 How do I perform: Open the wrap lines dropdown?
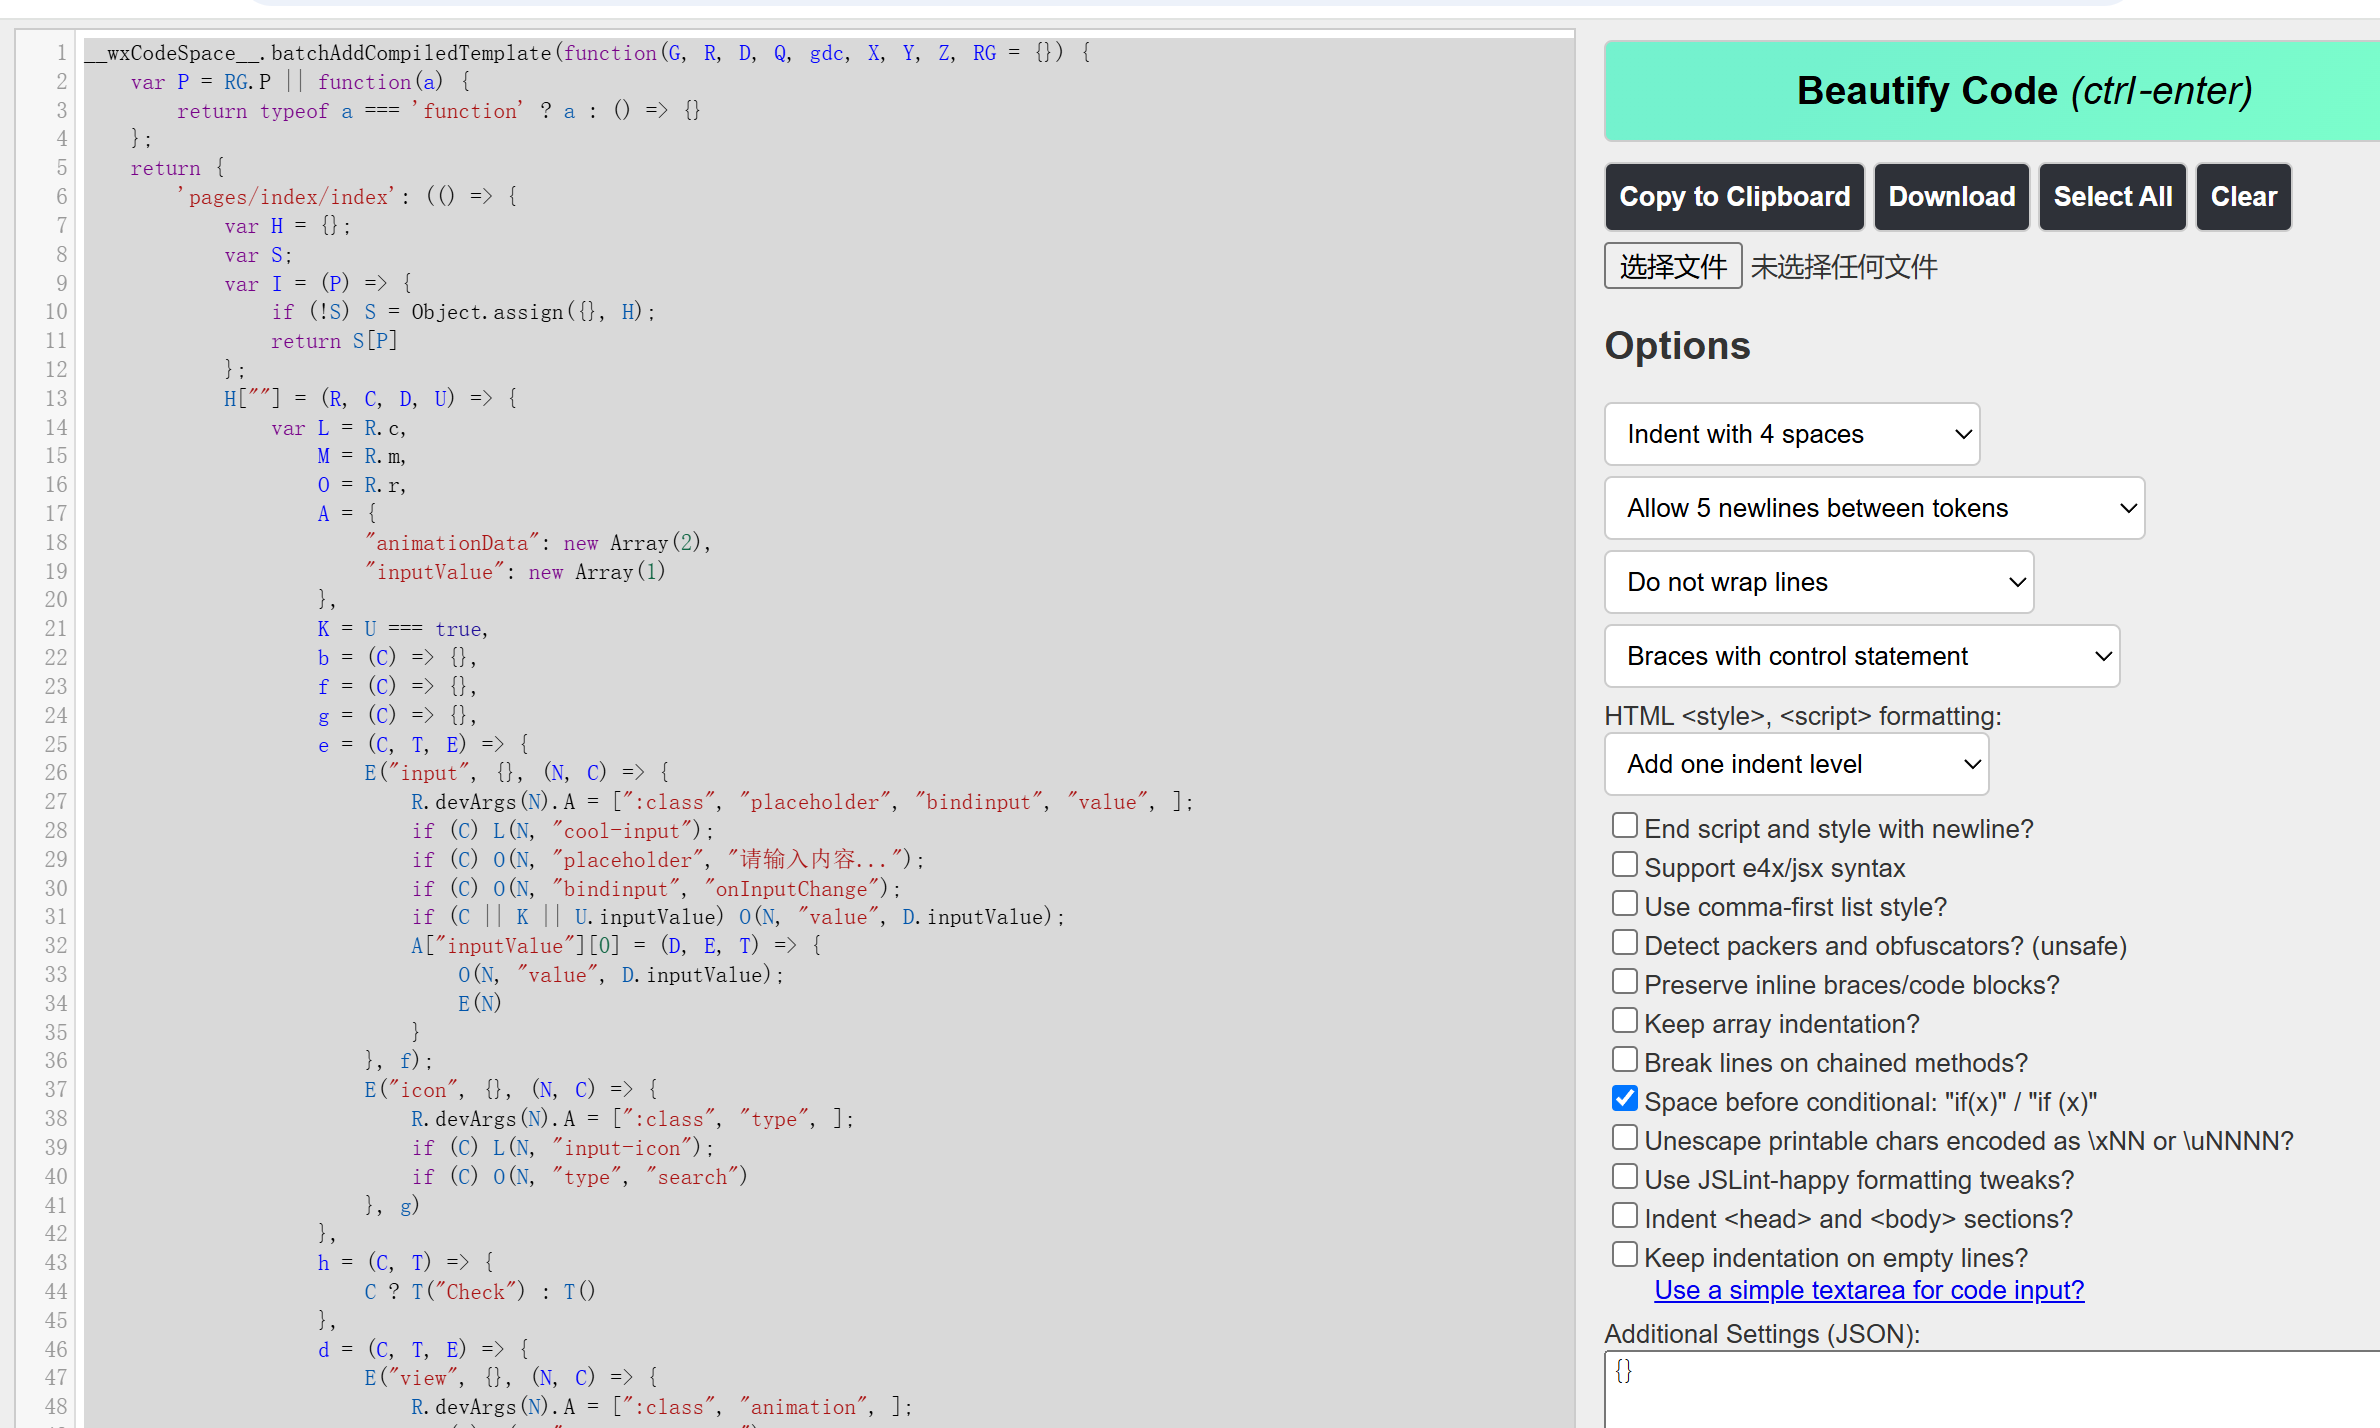coord(1818,582)
